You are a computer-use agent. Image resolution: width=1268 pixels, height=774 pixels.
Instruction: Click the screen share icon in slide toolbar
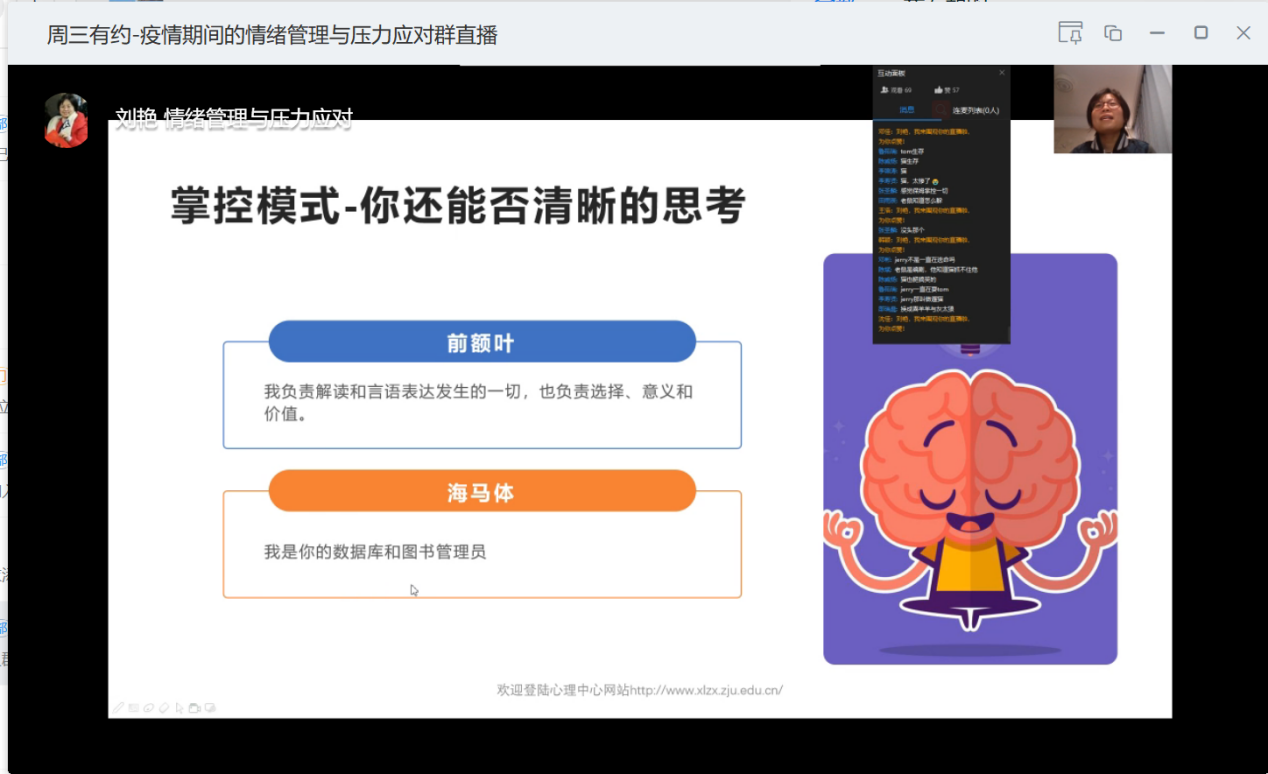(x=210, y=708)
